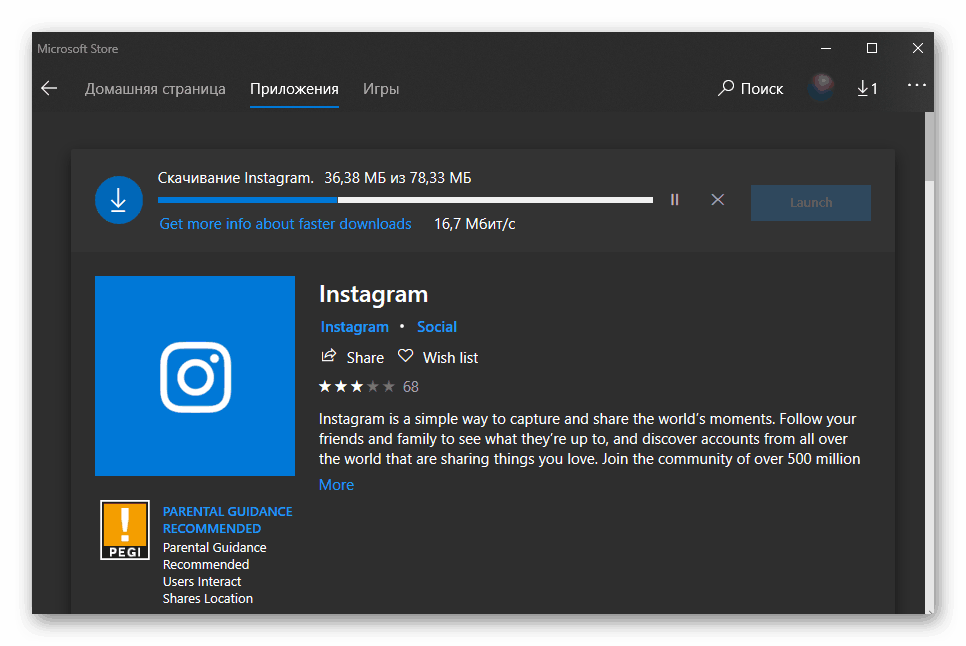
Task: Navigate back with the arrow
Action: 49,88
